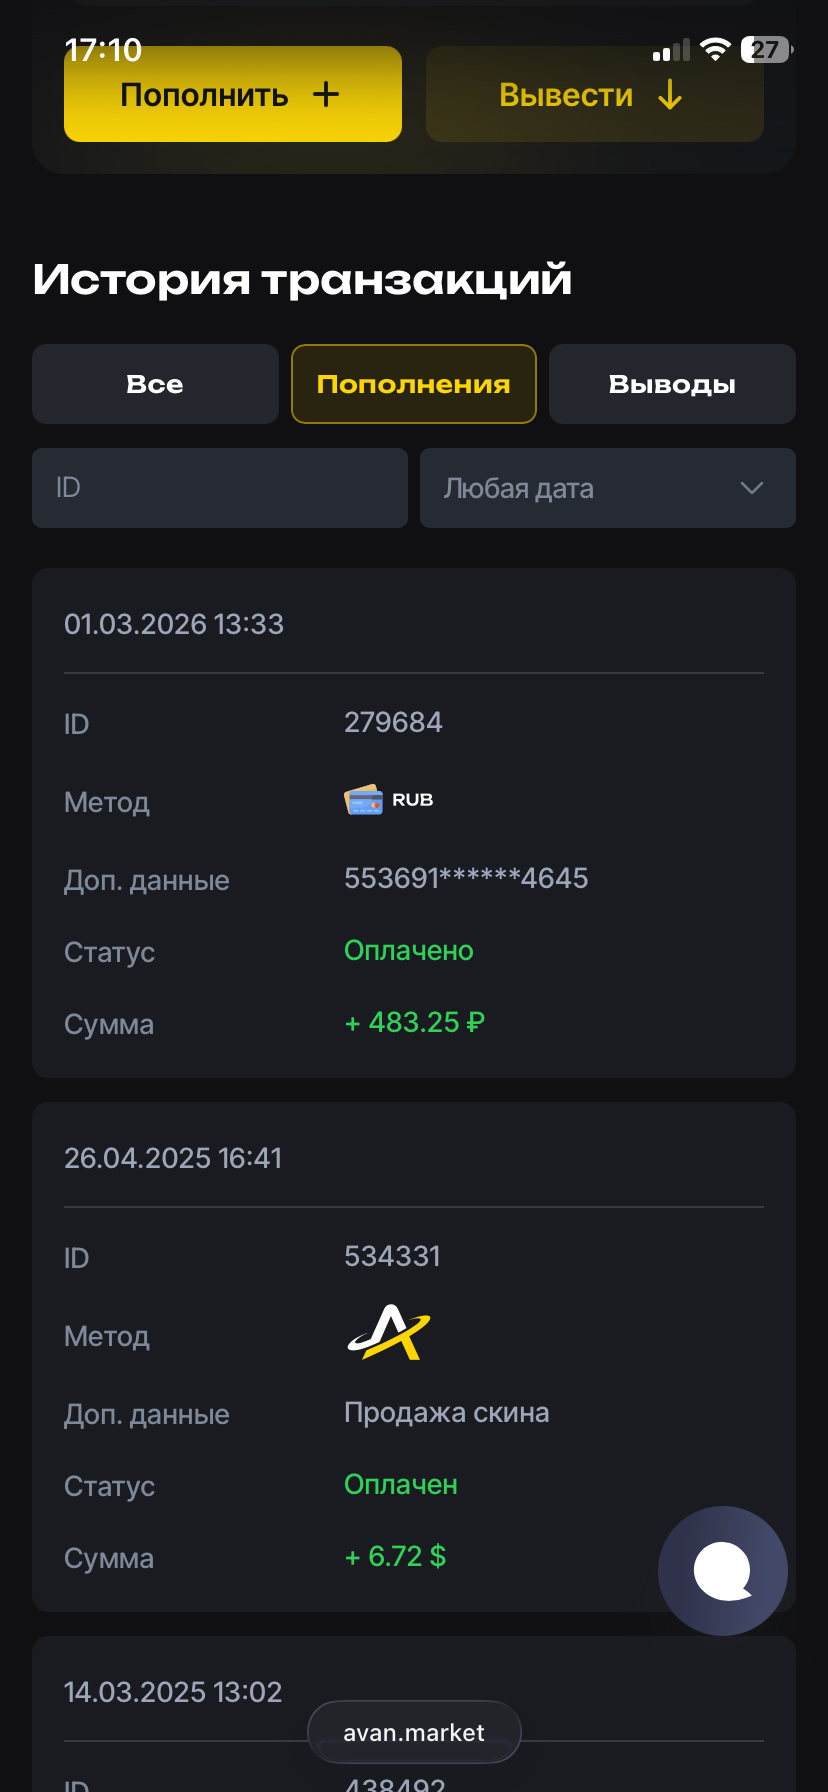Tap the 17:10 clock in status bar
The width and height of the screenshot is (828, 1792).
pos(103,50)
